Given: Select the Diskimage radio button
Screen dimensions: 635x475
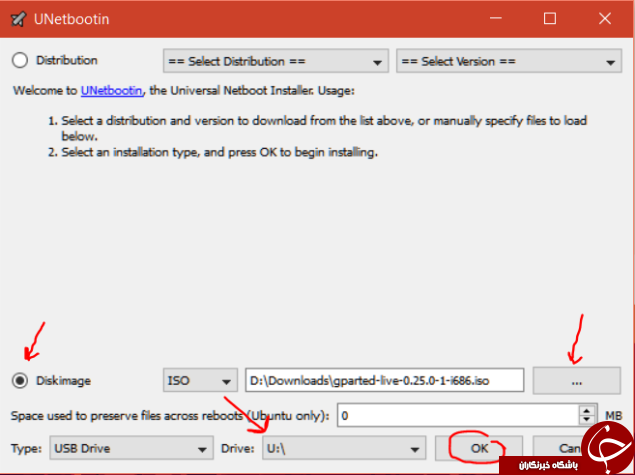Looking at the screenshot, I should click(x=20, y=381).
